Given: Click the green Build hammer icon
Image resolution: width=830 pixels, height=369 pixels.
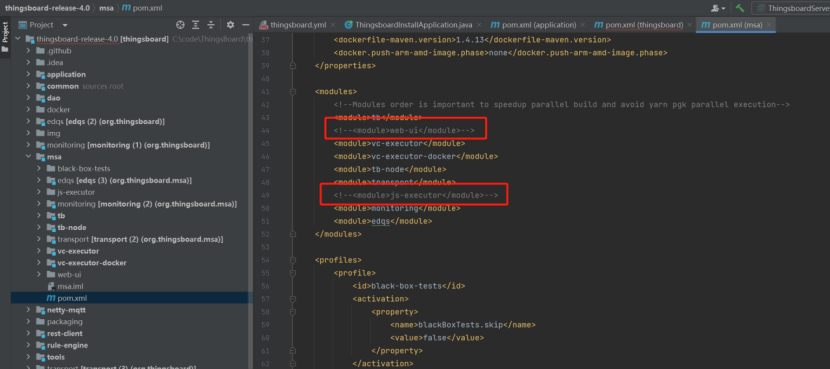Looking at the screenshot, I should coord(741,8).
